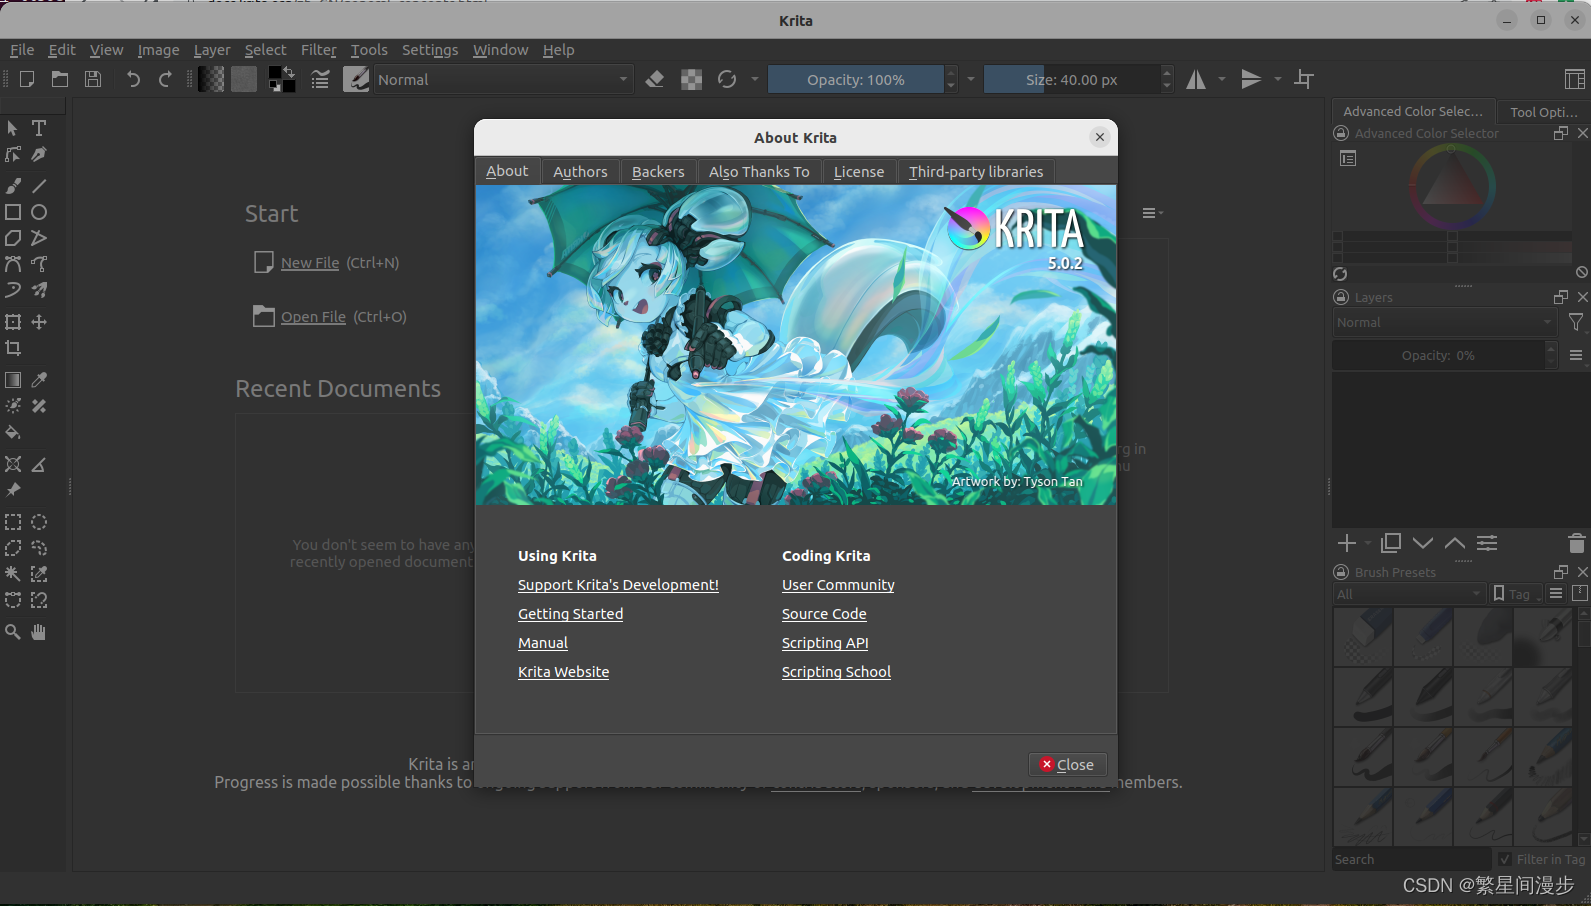Open the brush editor settings icon

point(320,79)
